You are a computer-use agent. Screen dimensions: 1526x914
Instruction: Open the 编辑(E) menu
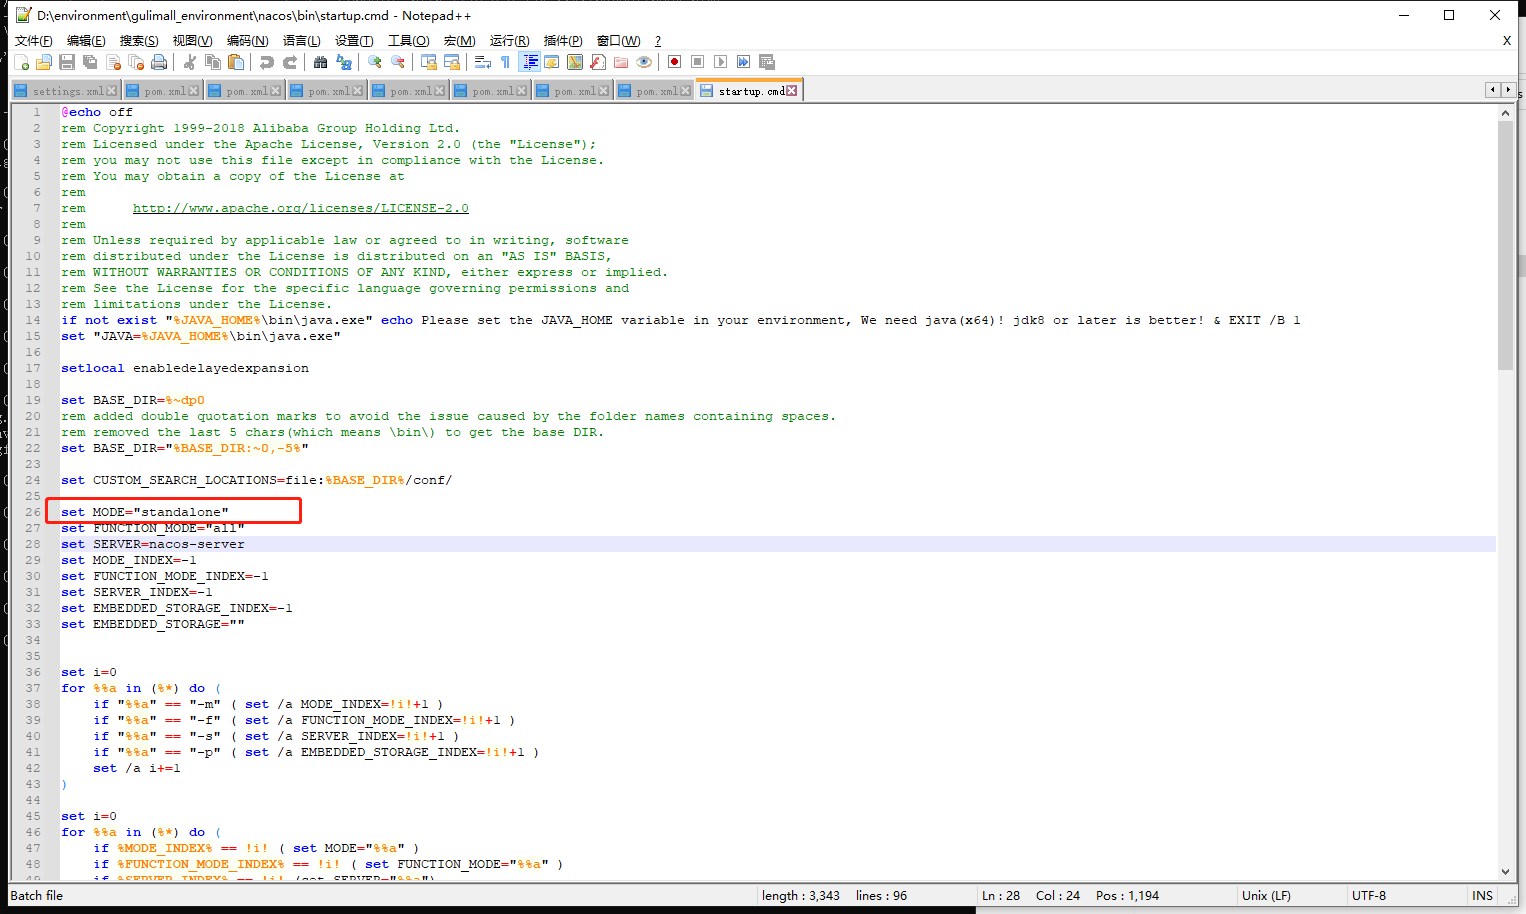click(x=86, y=41)
